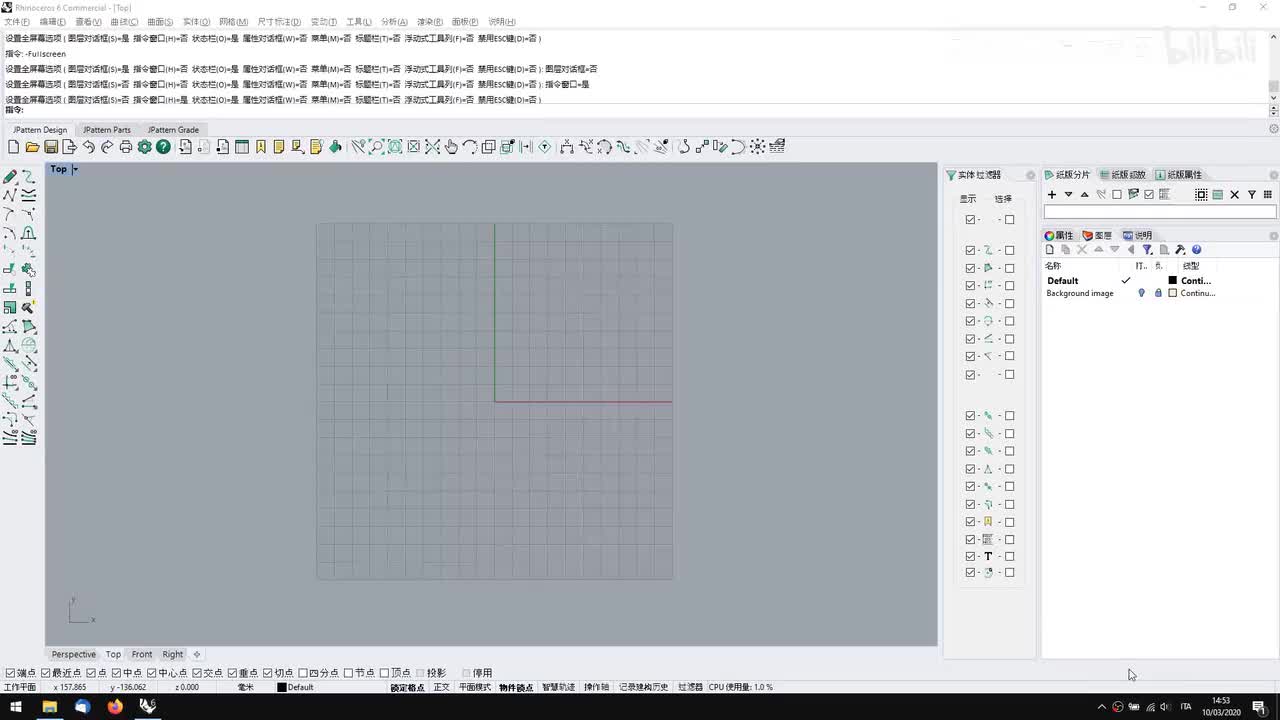The height and width of the screenshot is (720, 1280).
Task: Save the document with floppy disk icon
Action: pyautogui.click(x=51, y=147)
